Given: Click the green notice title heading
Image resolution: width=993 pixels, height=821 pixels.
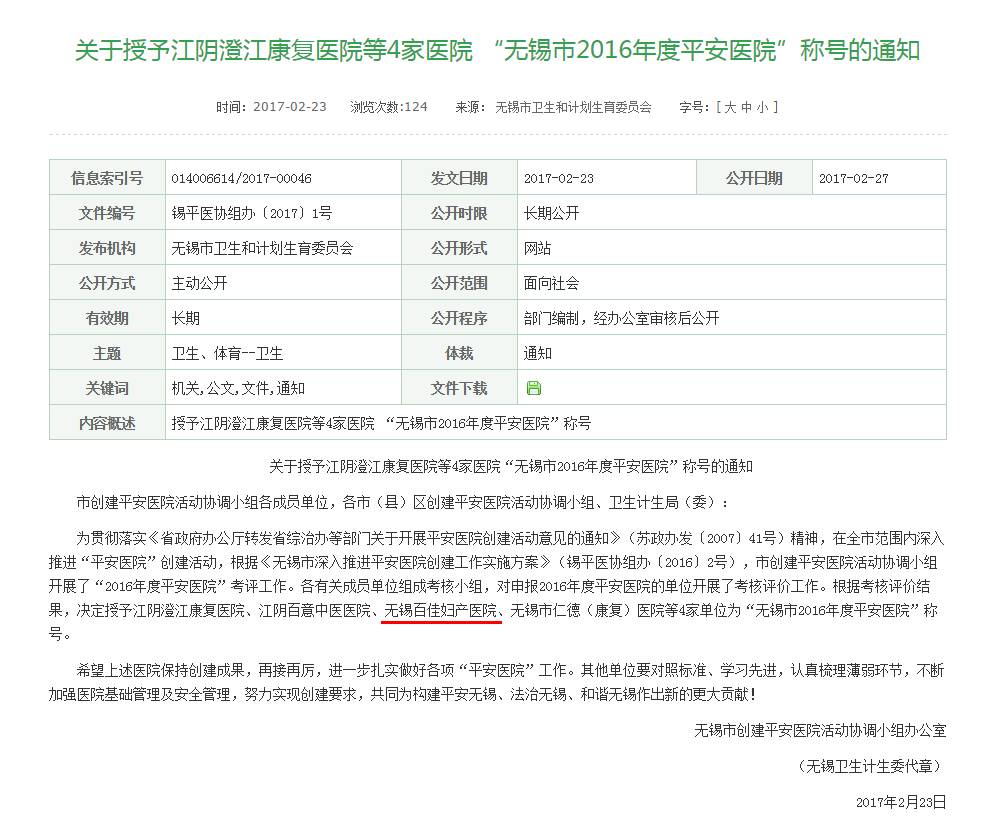Looking at the screenshot, I should pyautogui.click(x=497, y=50).
